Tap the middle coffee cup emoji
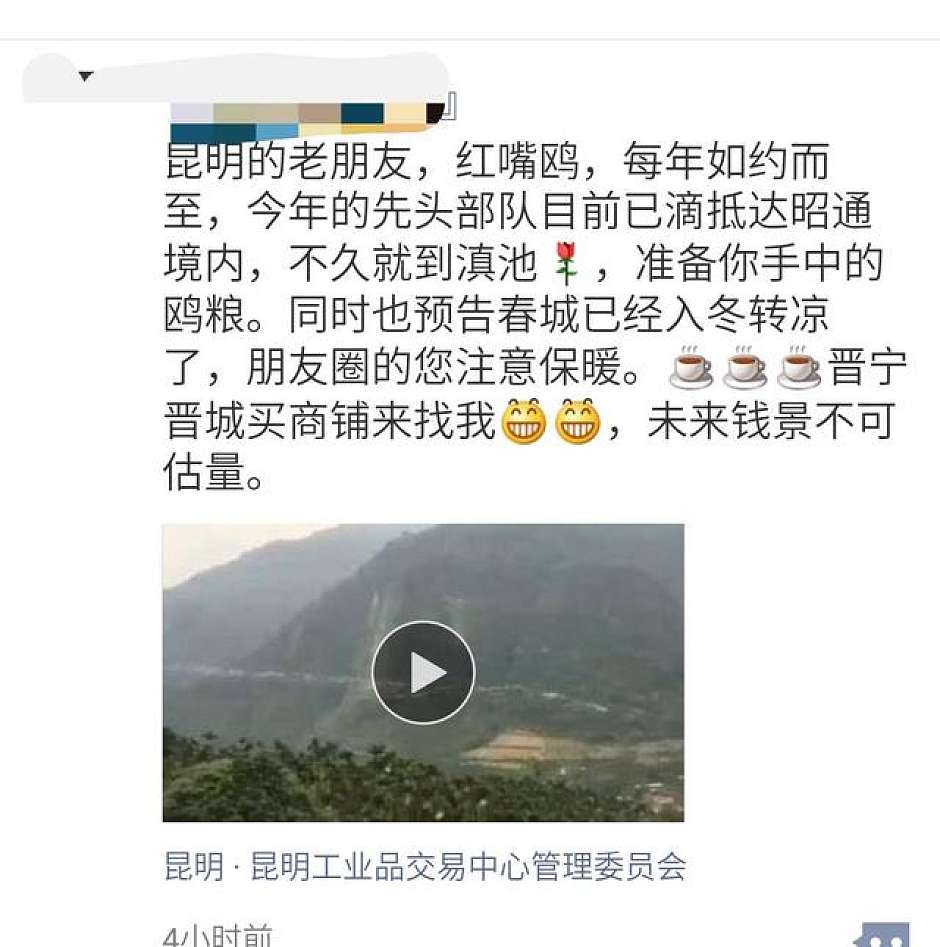940x947 pixels. tap(744, 367)
